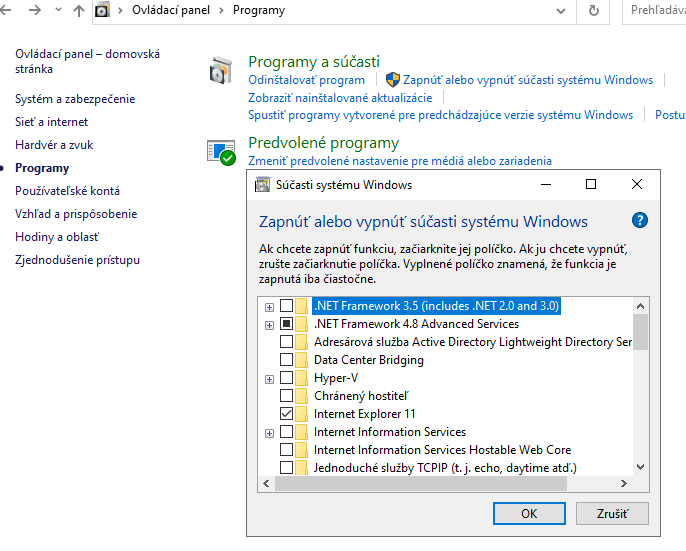Click Súčasti systému Windows title bar icon
Image resolution: width=686 pixels, height=551 pixels.
click(x=262, y=185)
